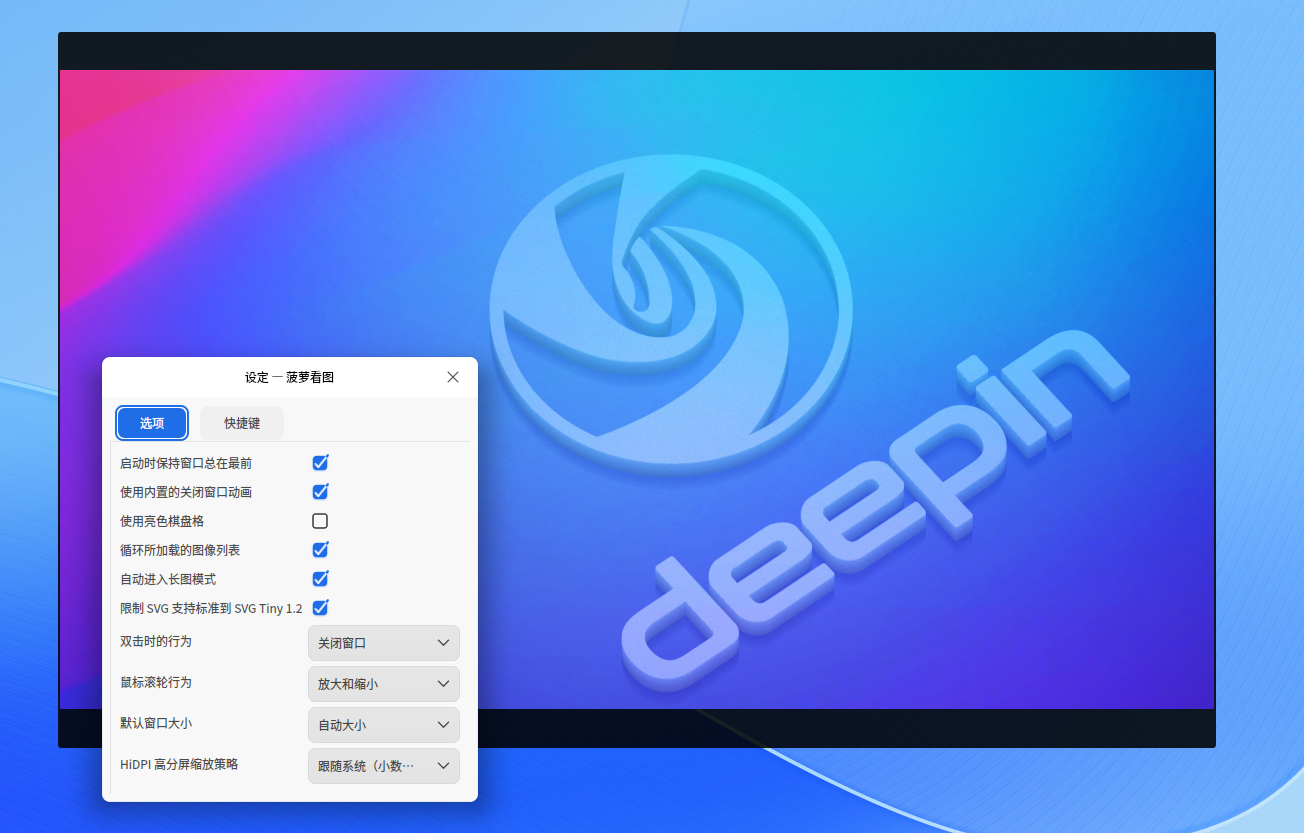Click the 使用亮色棋盘格 label text
The width and height of the screenshot is (1304, 833).
(162, 521)
